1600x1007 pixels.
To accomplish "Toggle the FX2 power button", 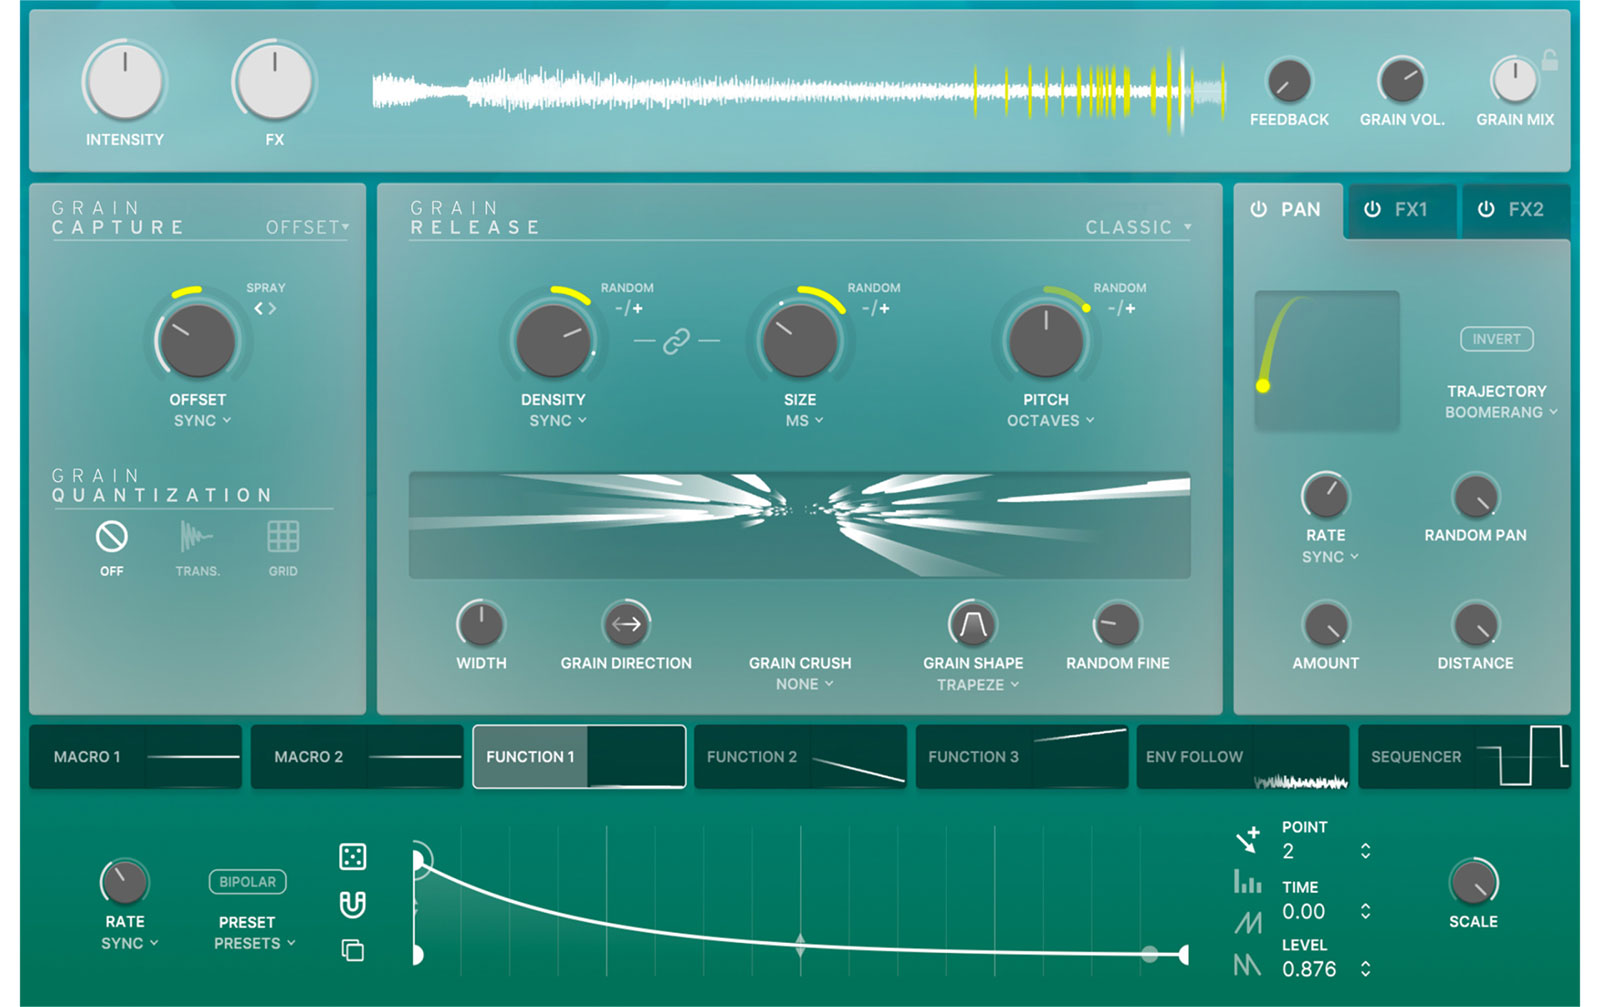I will [1487, 209].
